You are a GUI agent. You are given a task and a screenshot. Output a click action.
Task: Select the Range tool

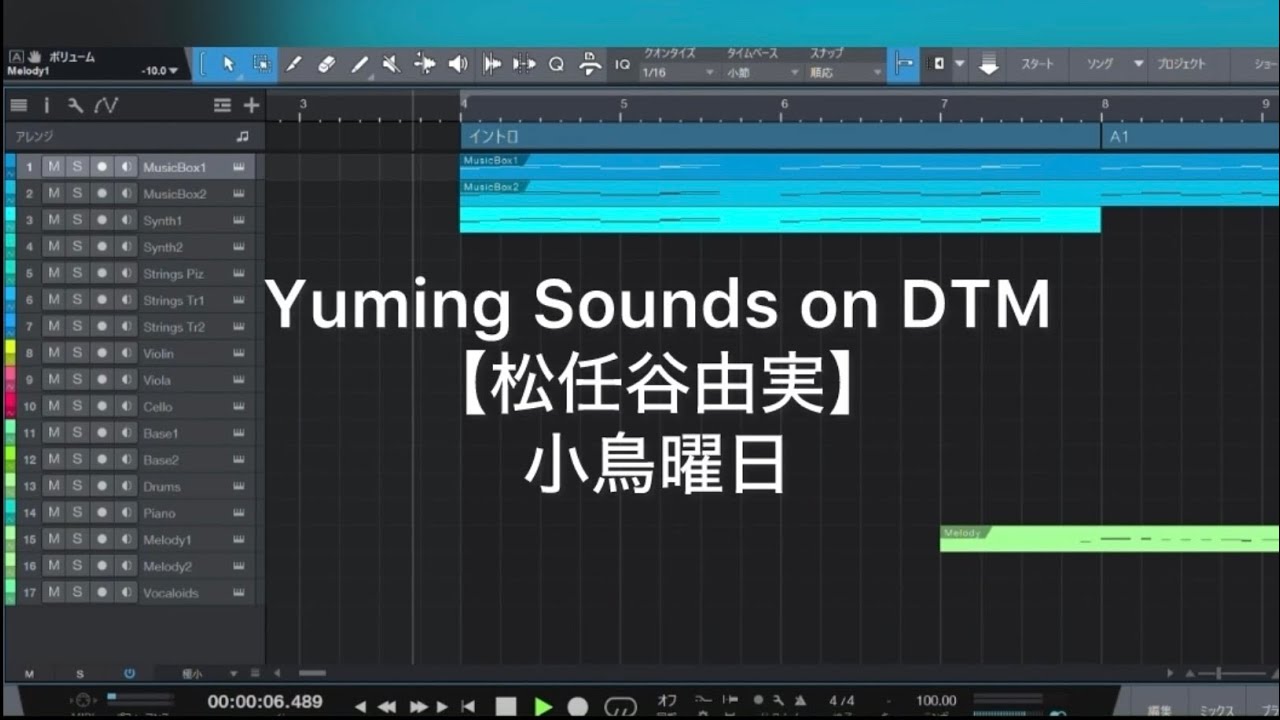[261, 64]
